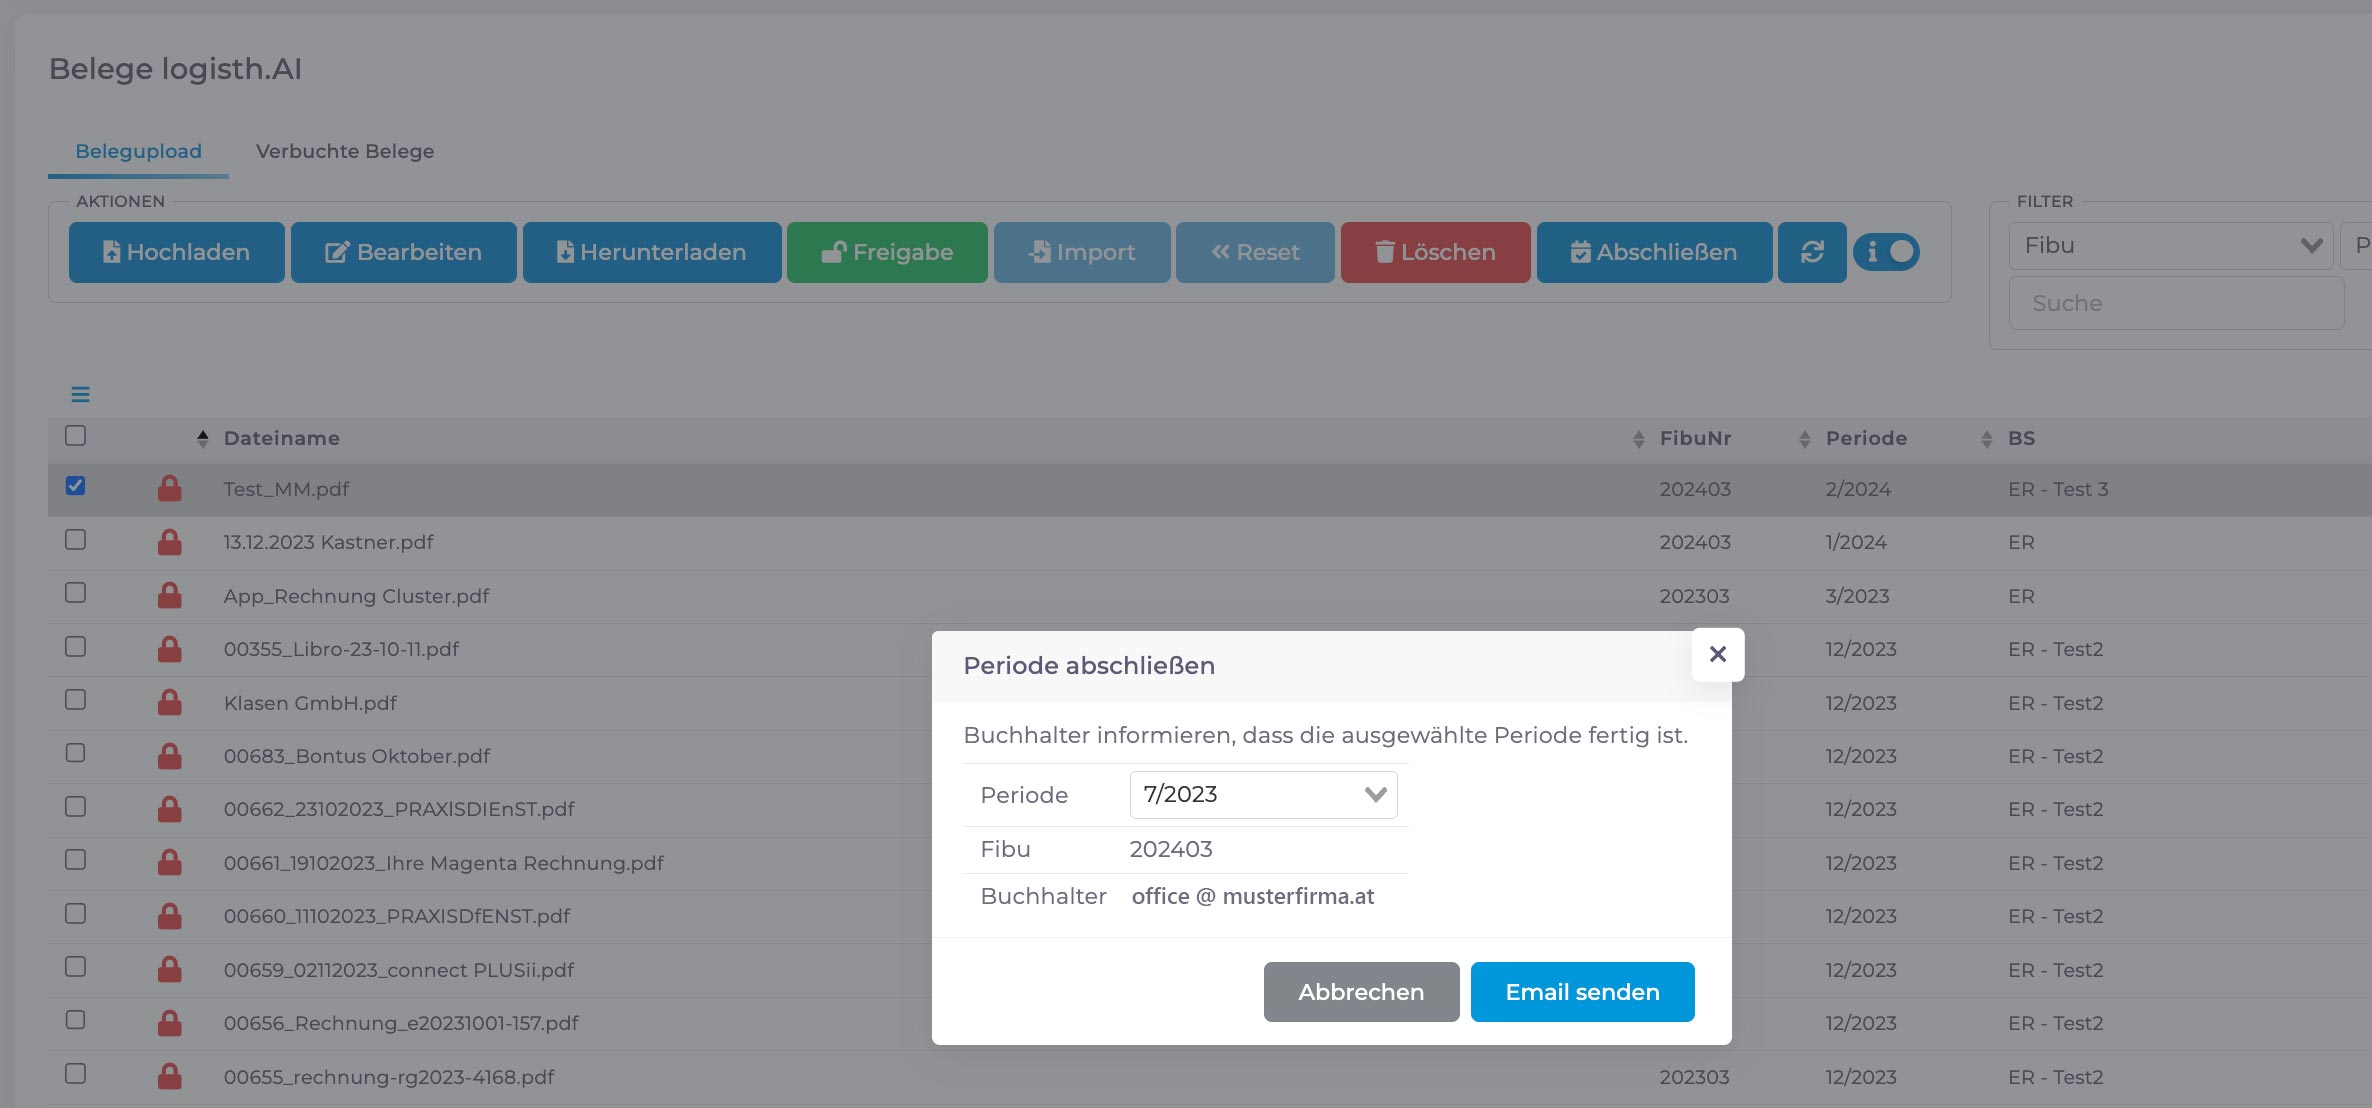Toggle the info switch
Image resolution: width=2372 pixels, height=1108 pixels.
tap(1886, 252)
